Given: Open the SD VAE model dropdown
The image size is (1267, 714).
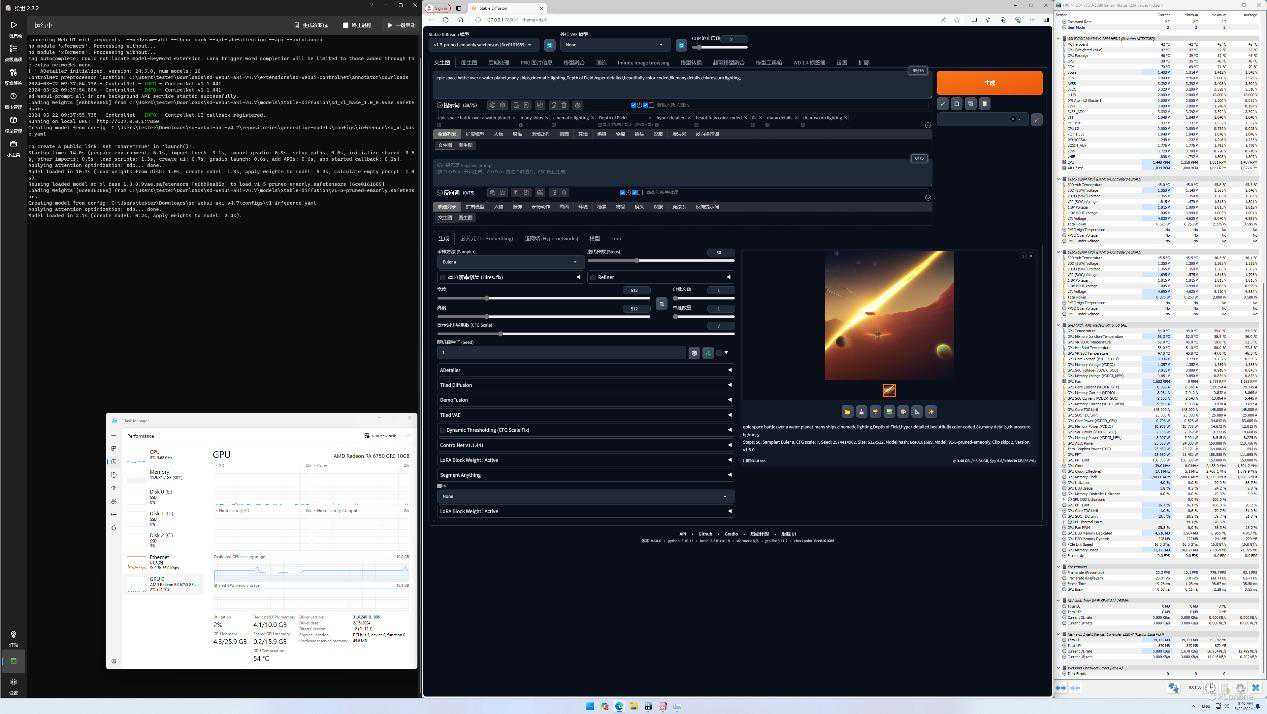Looking at the screenshot, I should point(614,45).
